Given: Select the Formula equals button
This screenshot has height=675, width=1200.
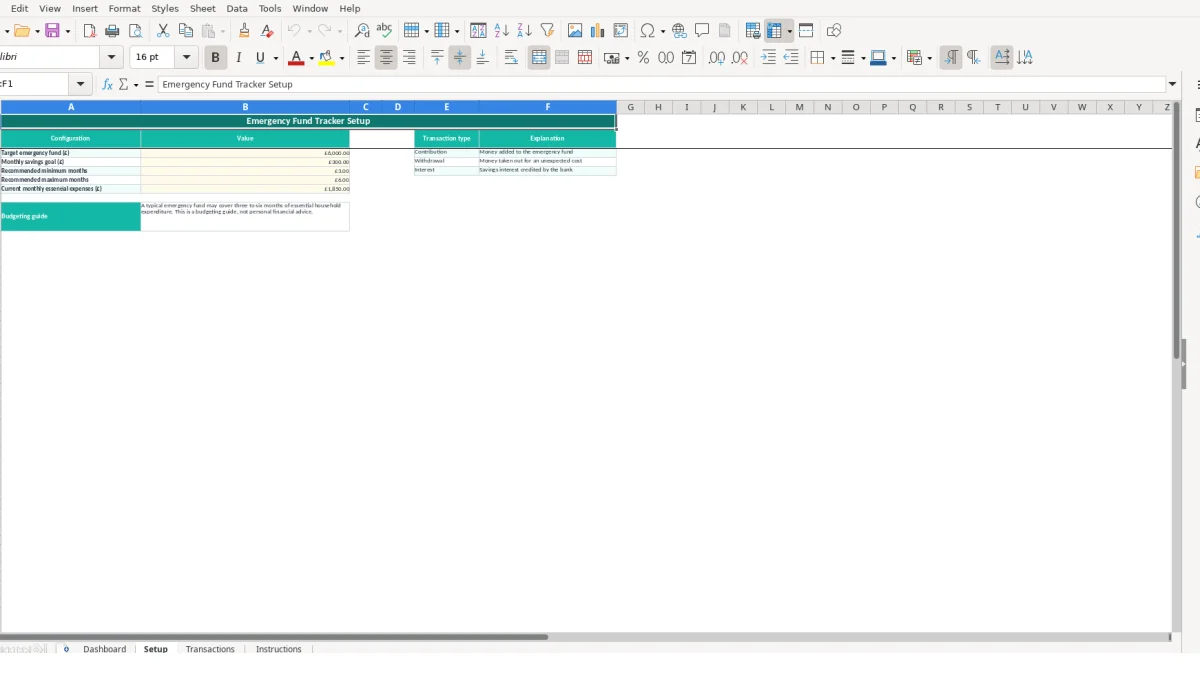Looking at the screenshot, I should 149,85.
